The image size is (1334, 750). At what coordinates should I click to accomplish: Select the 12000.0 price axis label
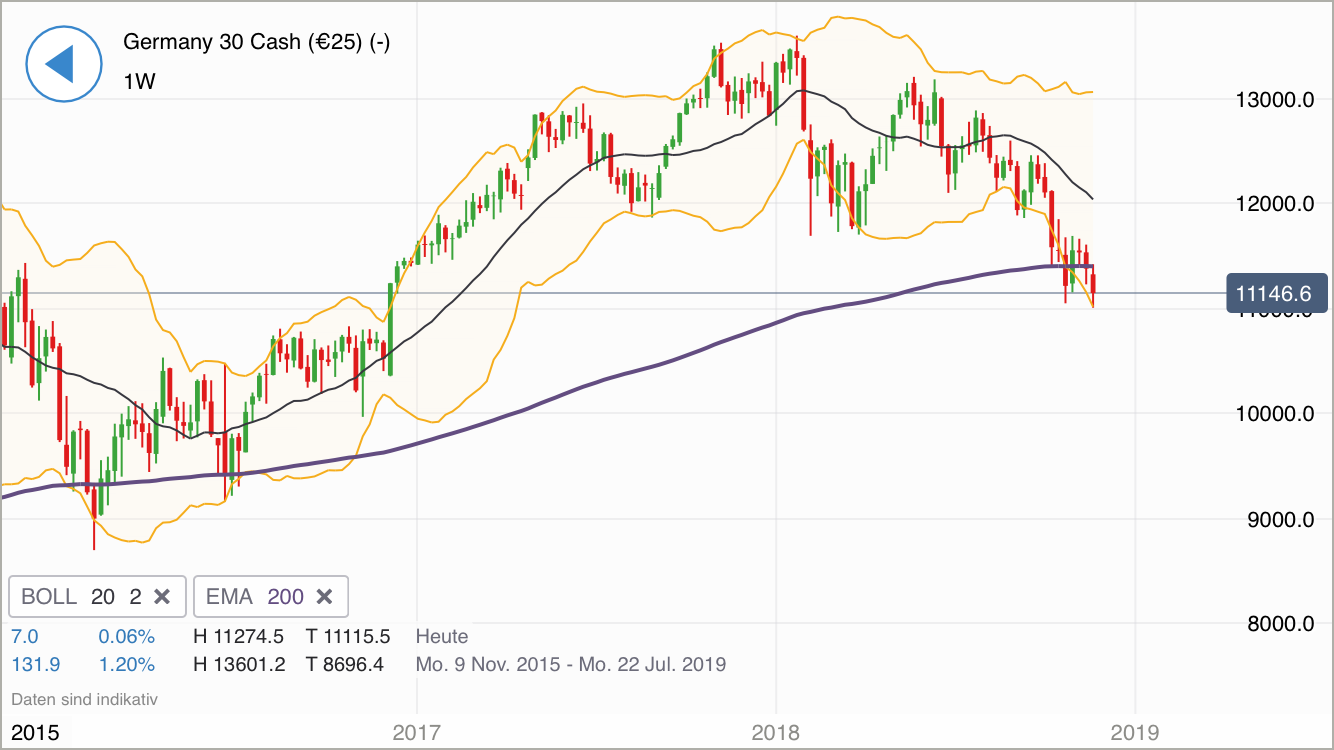click(x=1274, y=205)
